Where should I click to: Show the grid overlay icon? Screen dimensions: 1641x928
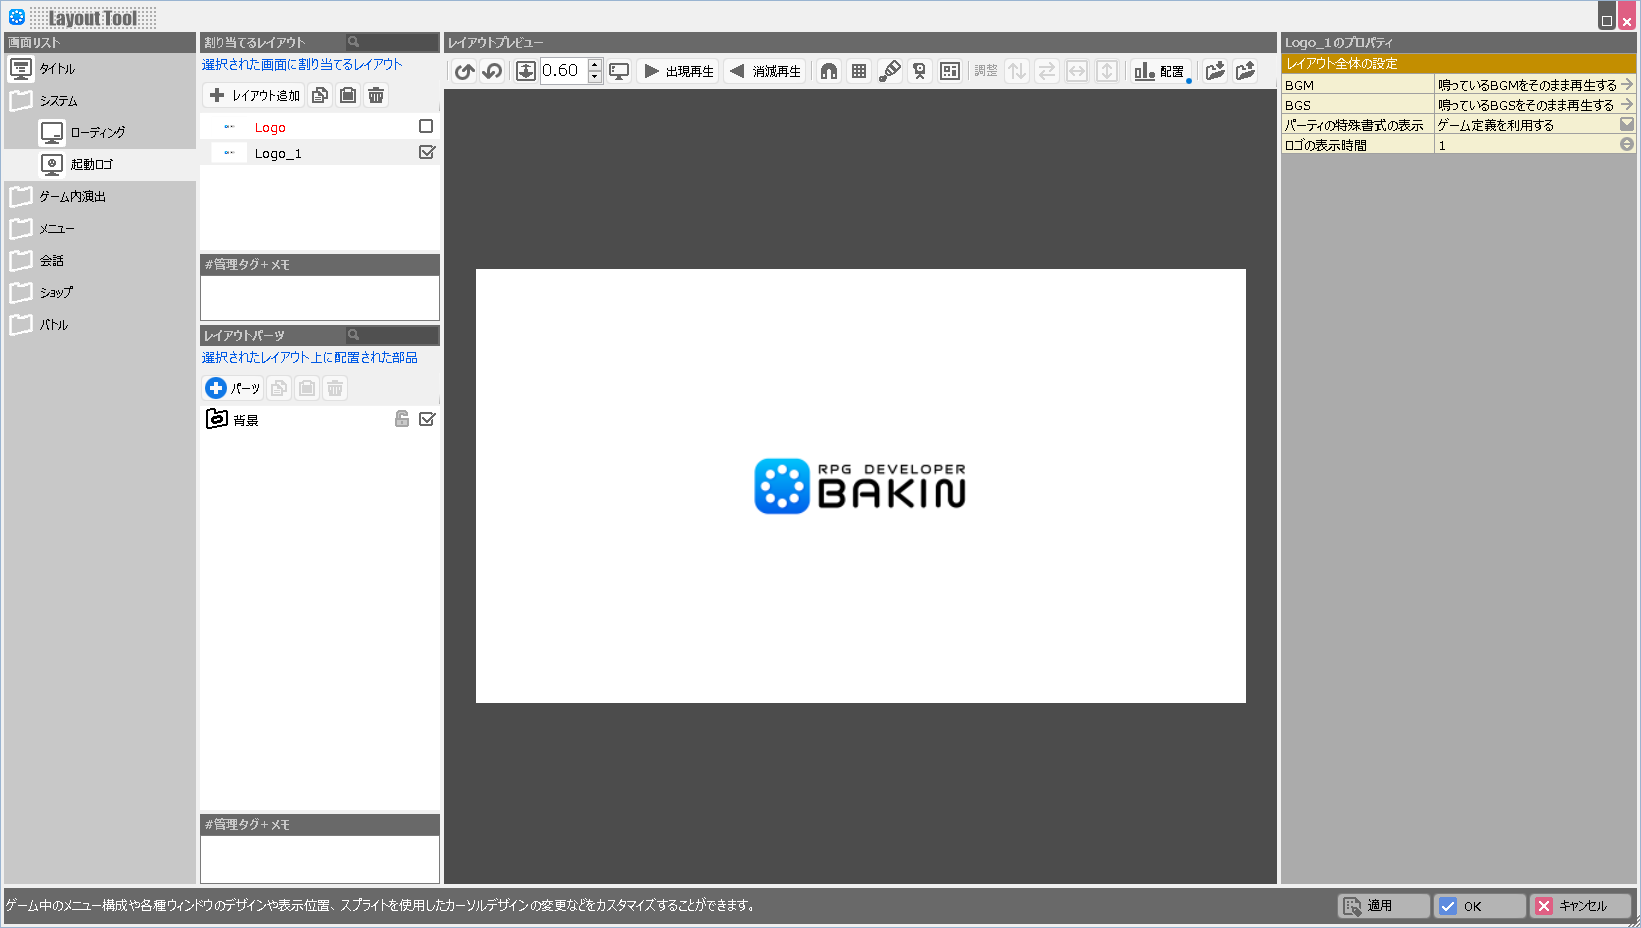[x=859, y=71]
